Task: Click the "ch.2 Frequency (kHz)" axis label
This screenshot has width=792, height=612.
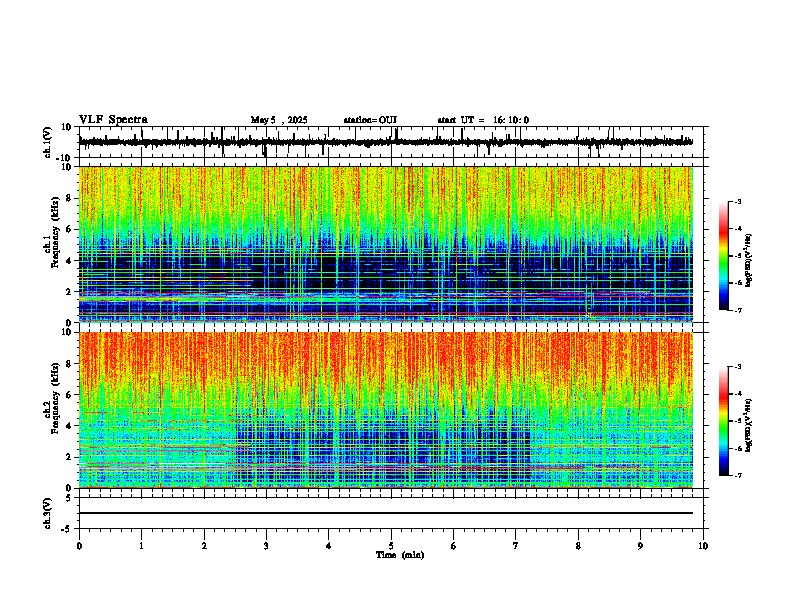Action: 52,398
